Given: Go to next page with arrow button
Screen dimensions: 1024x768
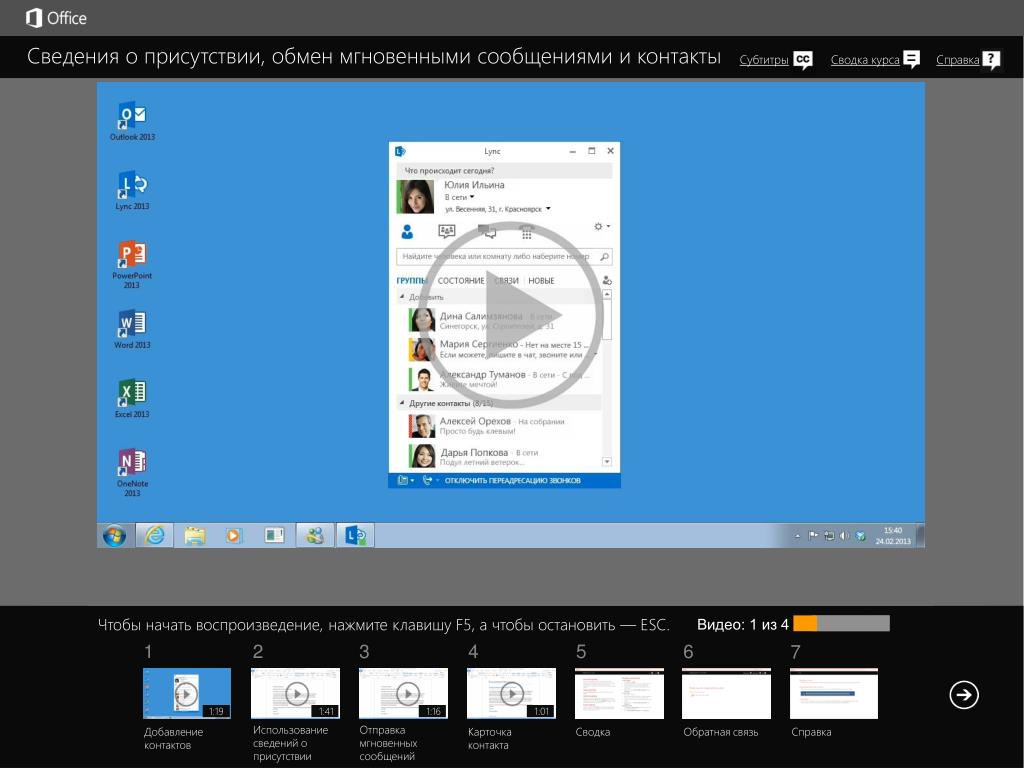Looking at the screenshot, I should [963, 694].
